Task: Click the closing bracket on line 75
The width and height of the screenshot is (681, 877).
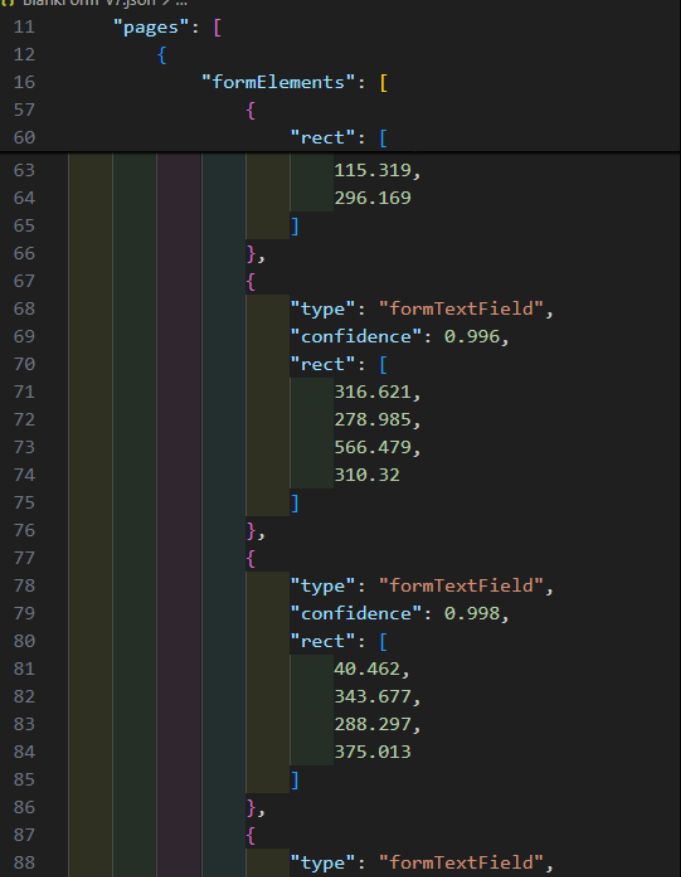Action: pos(295,502)
